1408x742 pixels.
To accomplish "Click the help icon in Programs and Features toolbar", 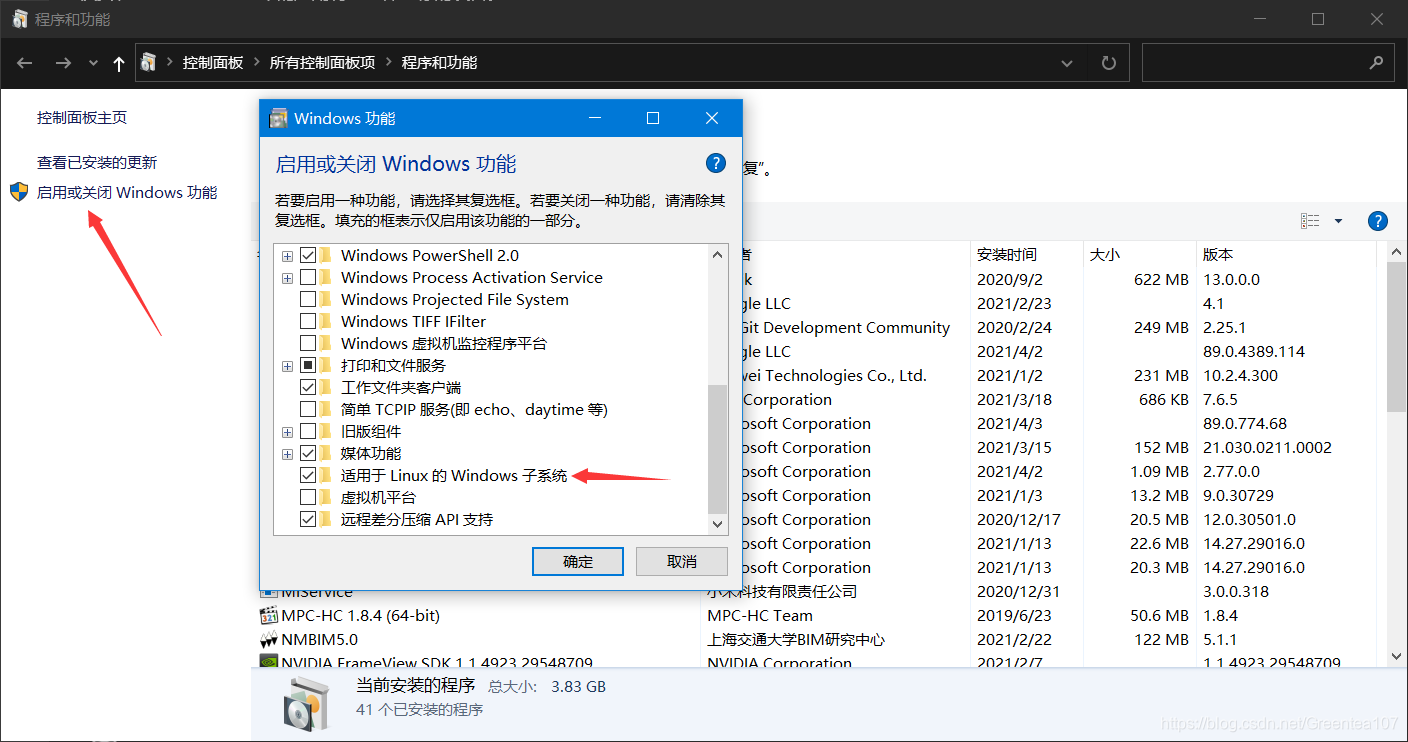I will (1377, 221).
